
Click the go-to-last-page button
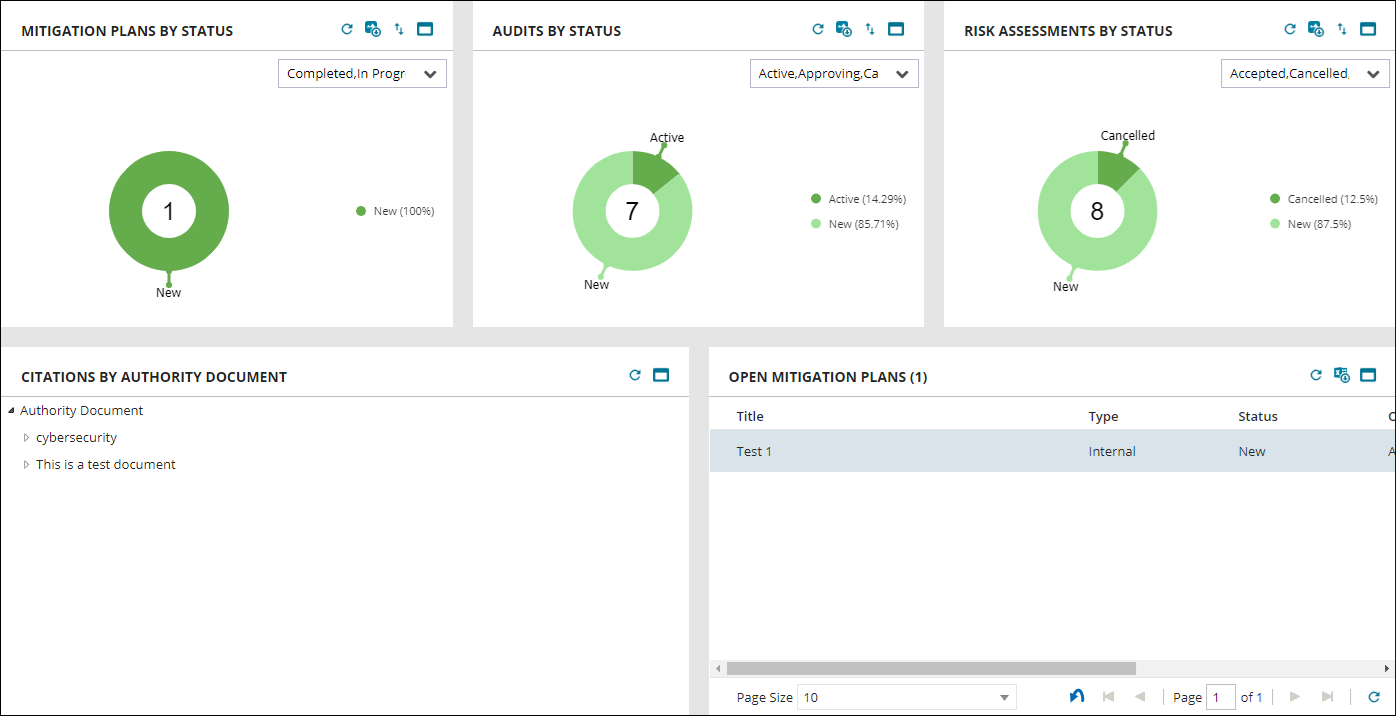(1328, 697)
